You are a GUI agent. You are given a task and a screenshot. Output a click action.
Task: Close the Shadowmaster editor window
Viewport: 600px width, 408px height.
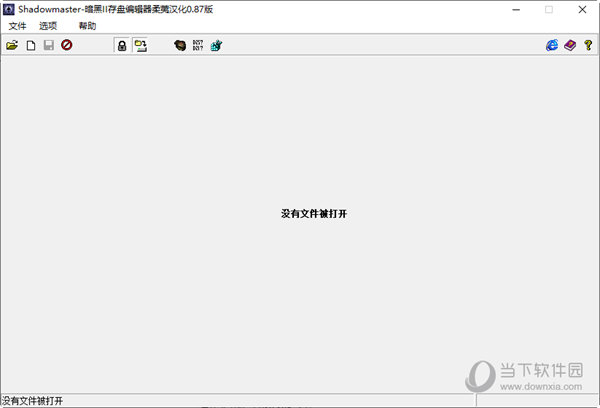pyautogui.click(x=581, y=9)
